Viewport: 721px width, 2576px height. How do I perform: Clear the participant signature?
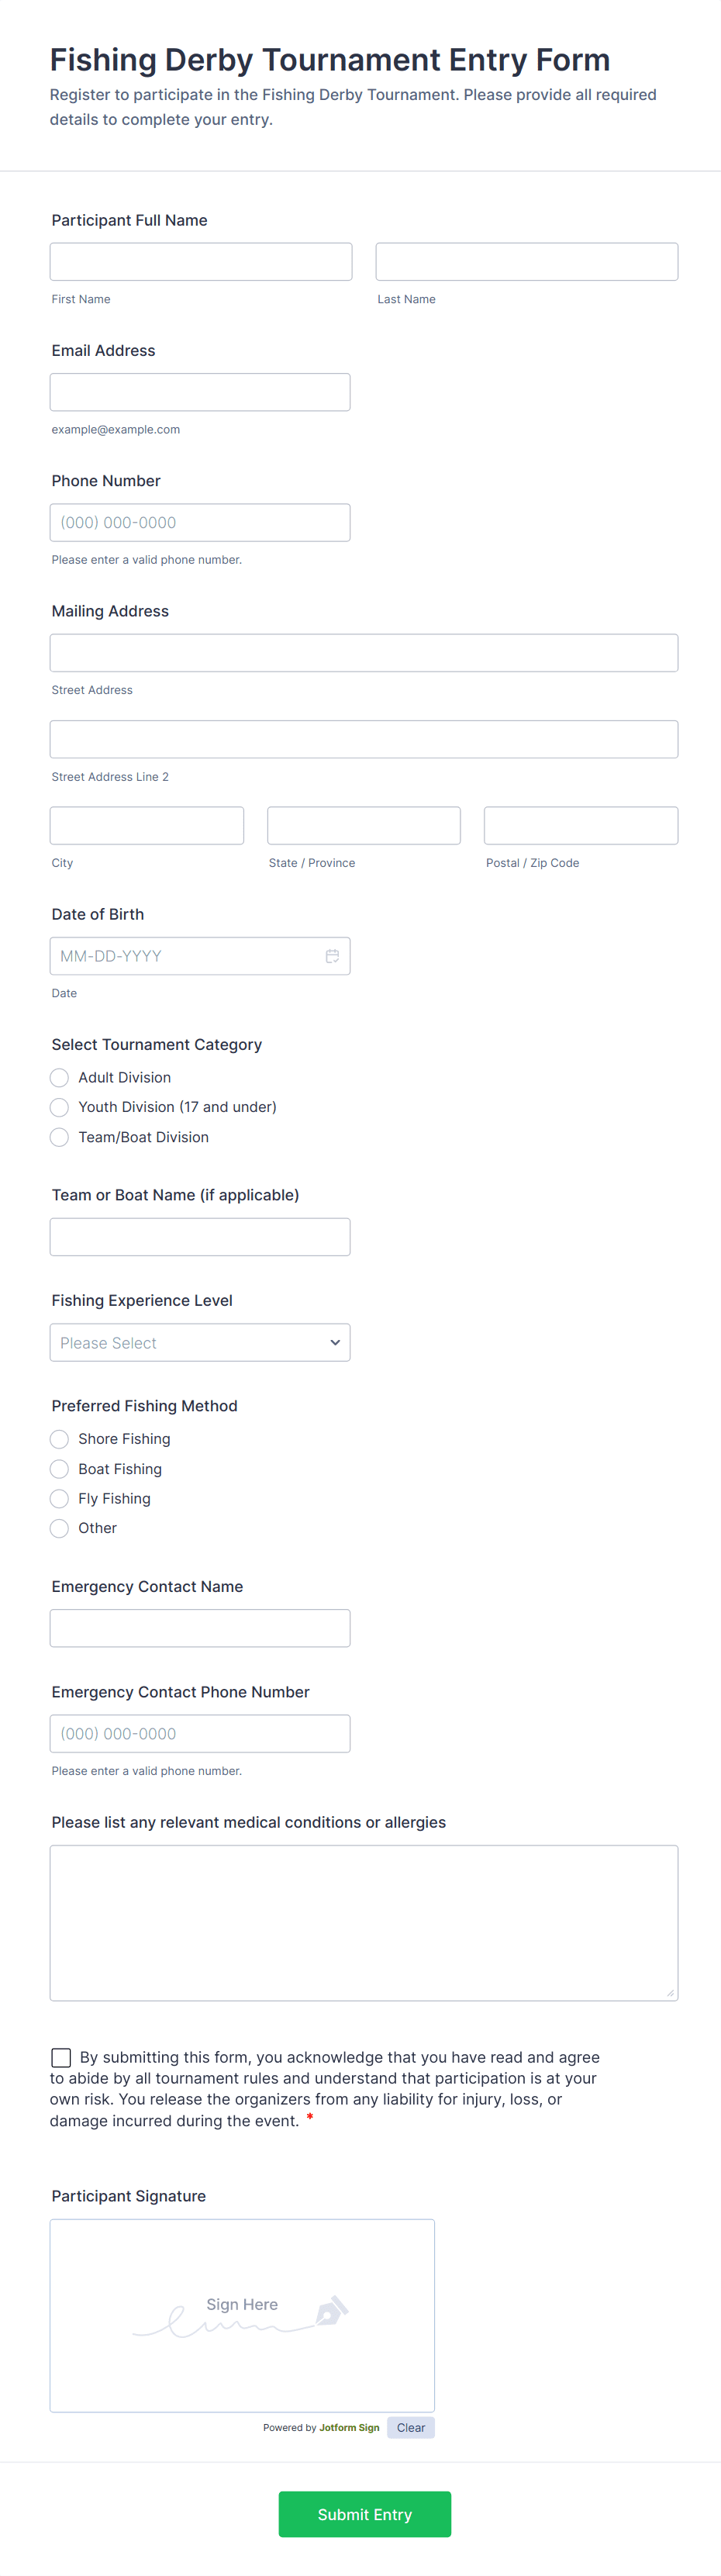pos(410,2427)
